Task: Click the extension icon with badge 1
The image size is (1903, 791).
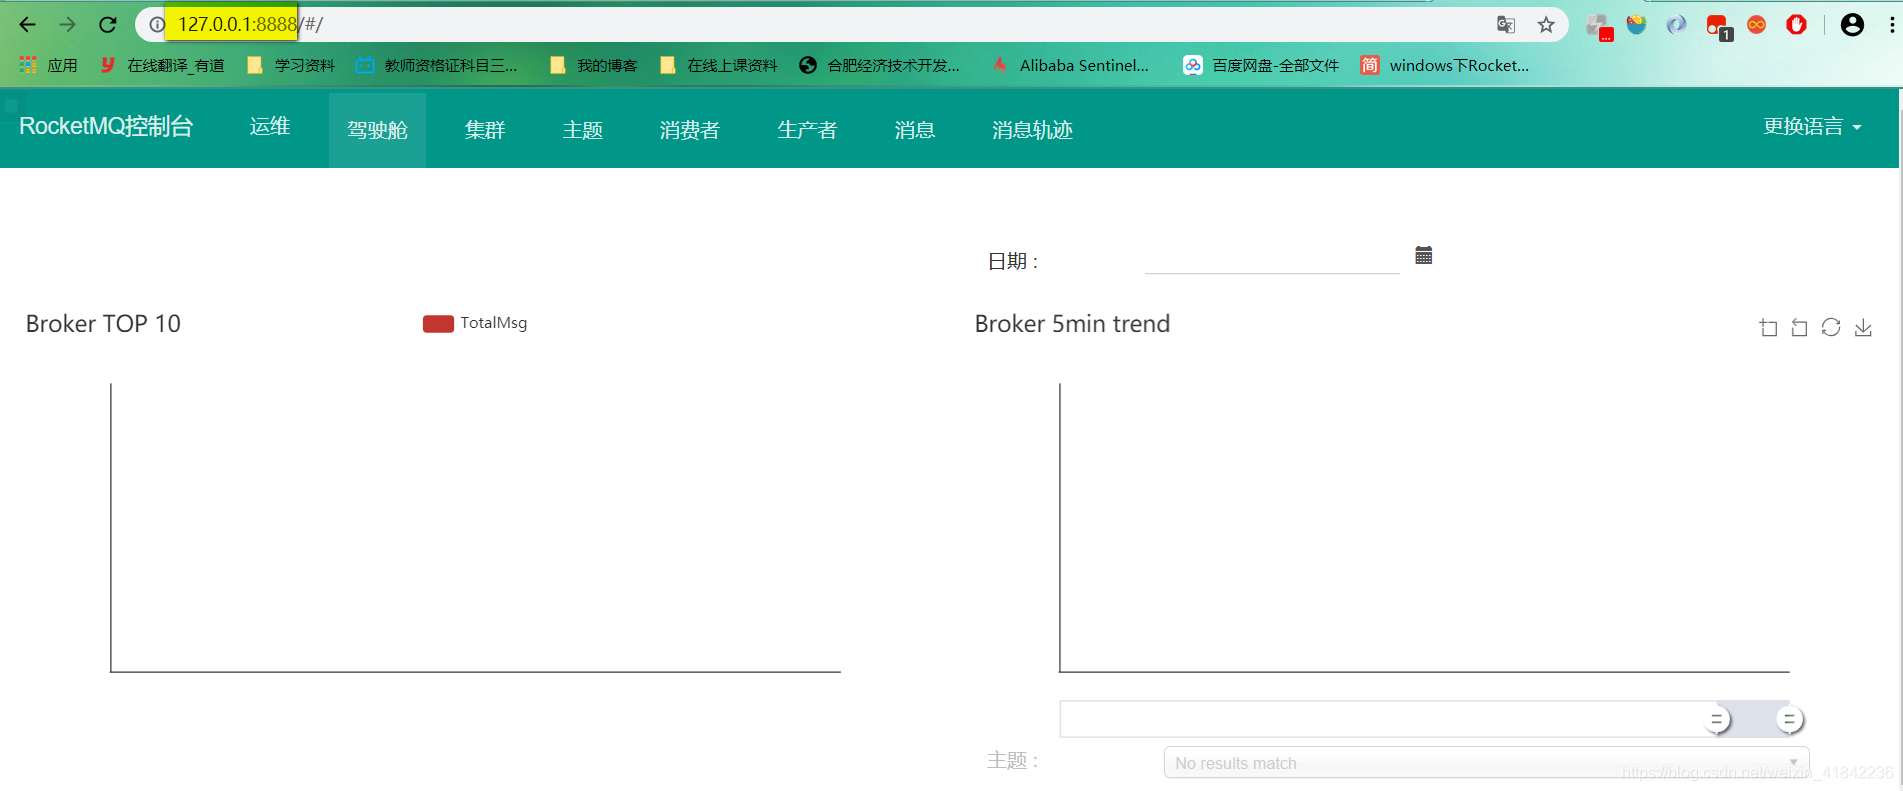Action: (1719, 27)
